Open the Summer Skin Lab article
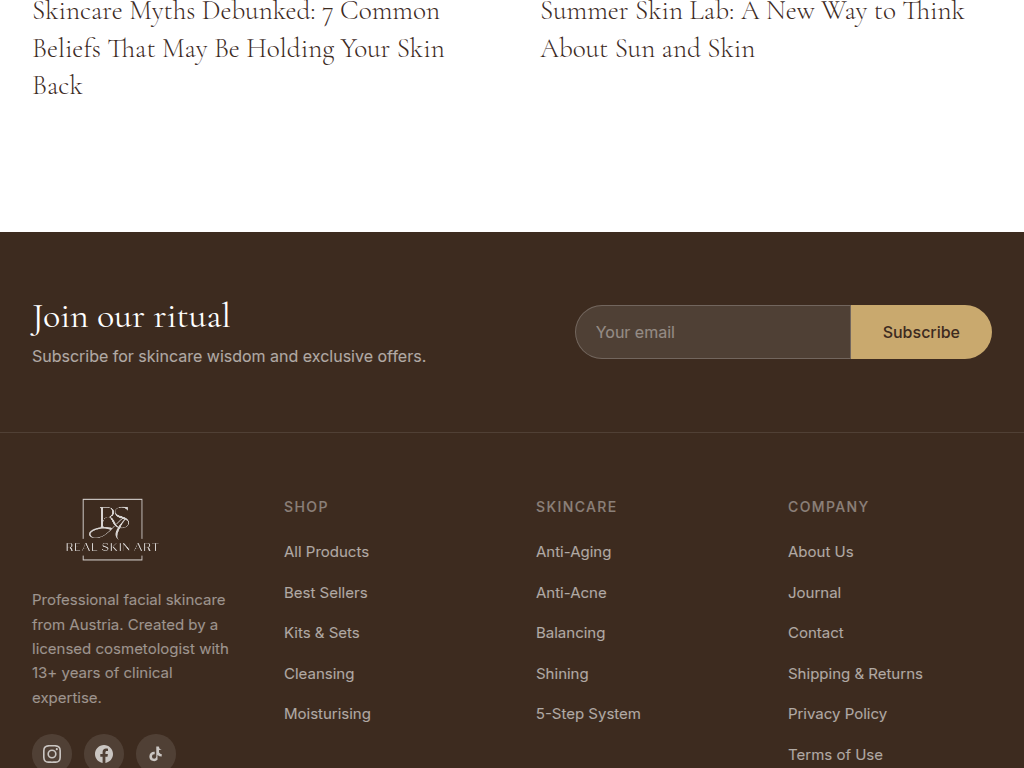 tap(752, 30)
